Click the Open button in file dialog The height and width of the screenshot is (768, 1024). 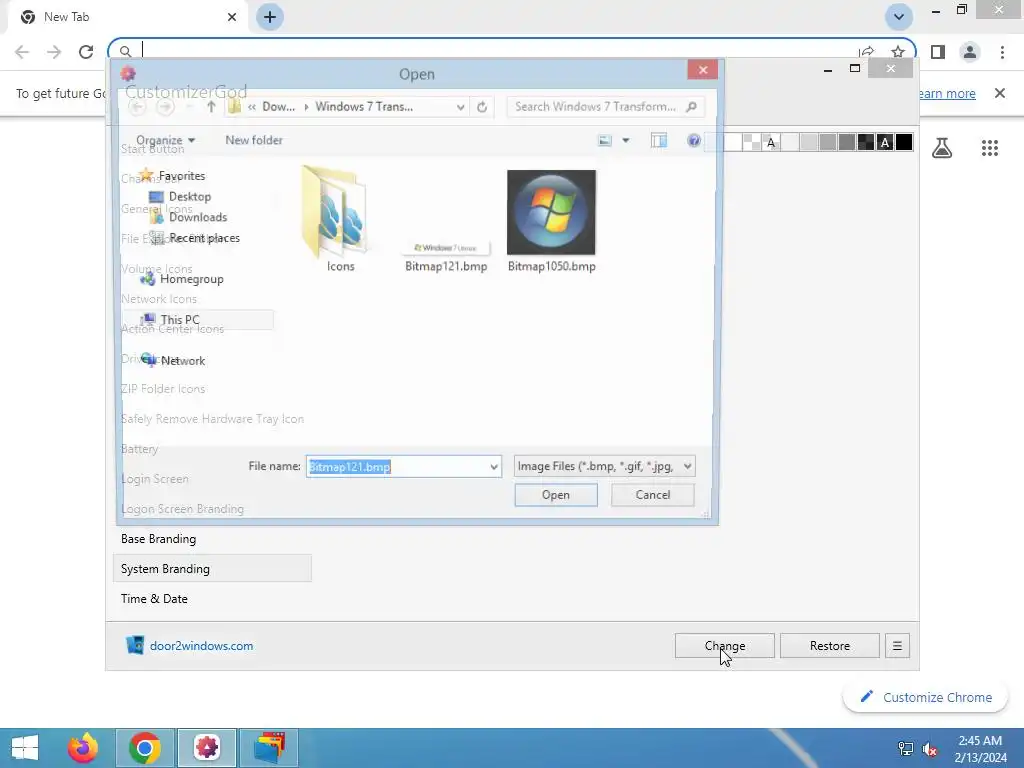point(556,495)
